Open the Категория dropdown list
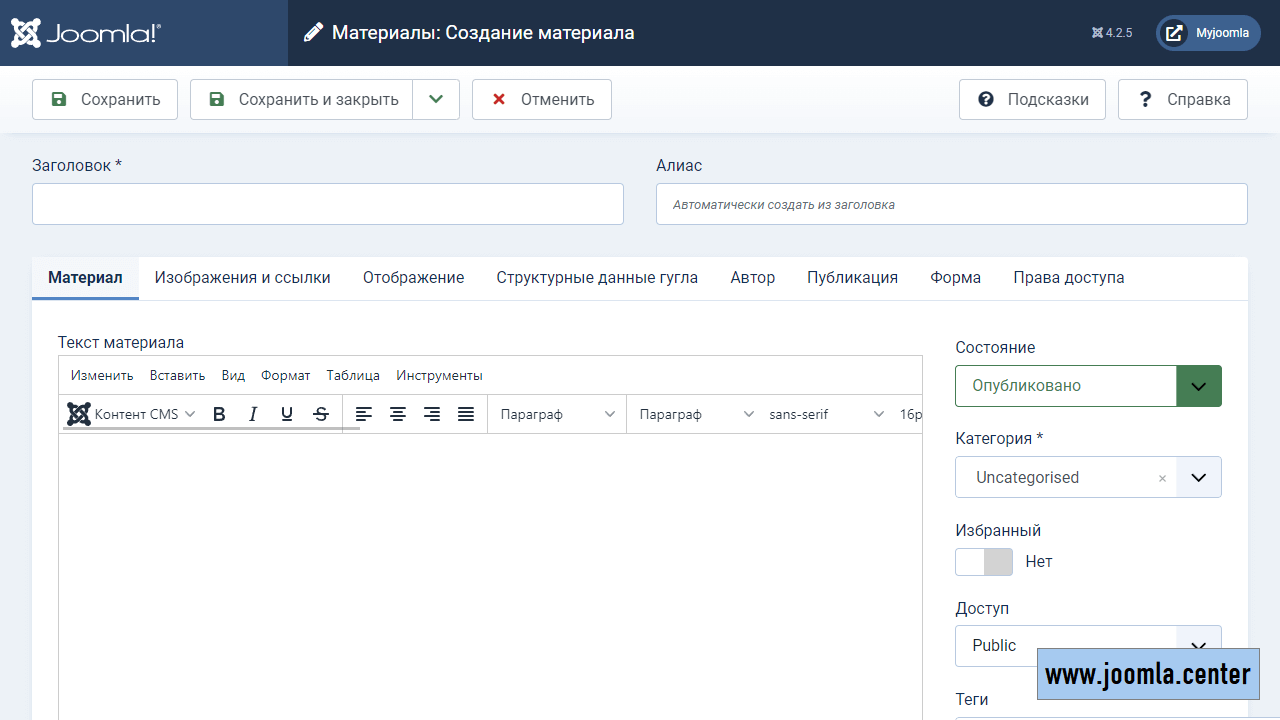The height and width of the screenshot is (720, 1280). tap(1198, 478)
